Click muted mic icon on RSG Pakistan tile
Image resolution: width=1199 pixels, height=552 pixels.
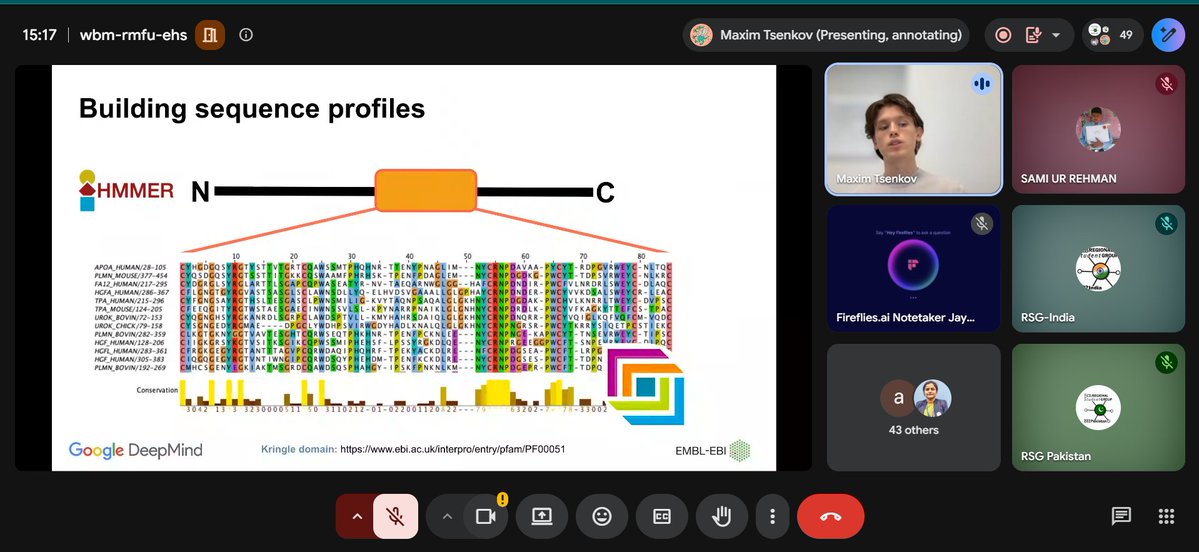[1166, 362]
